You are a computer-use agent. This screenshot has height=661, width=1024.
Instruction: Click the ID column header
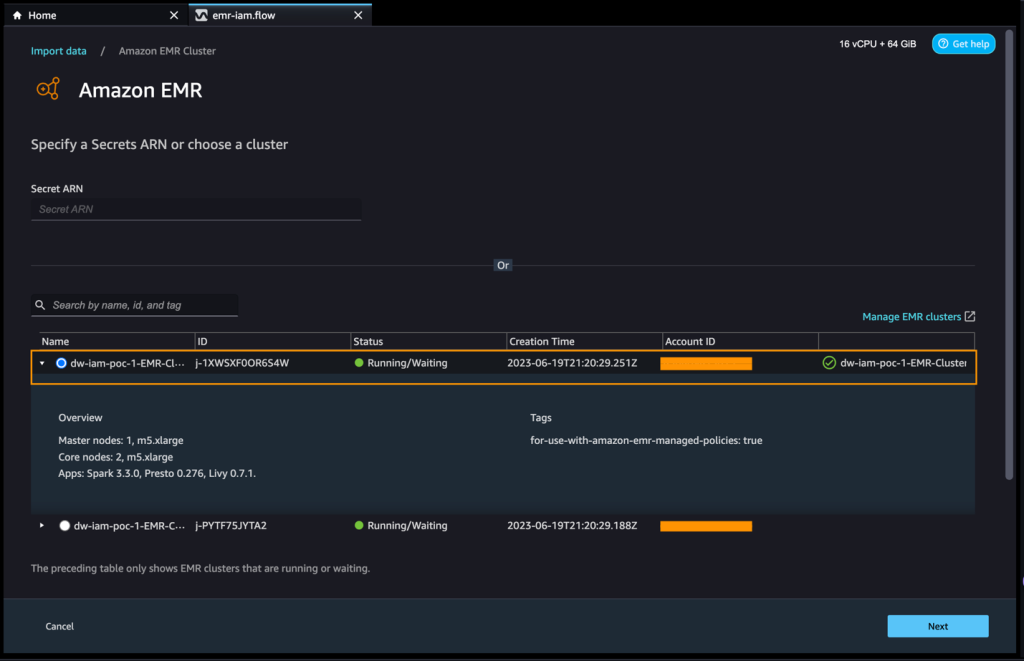pyautogui.click(x=202, y=341)
